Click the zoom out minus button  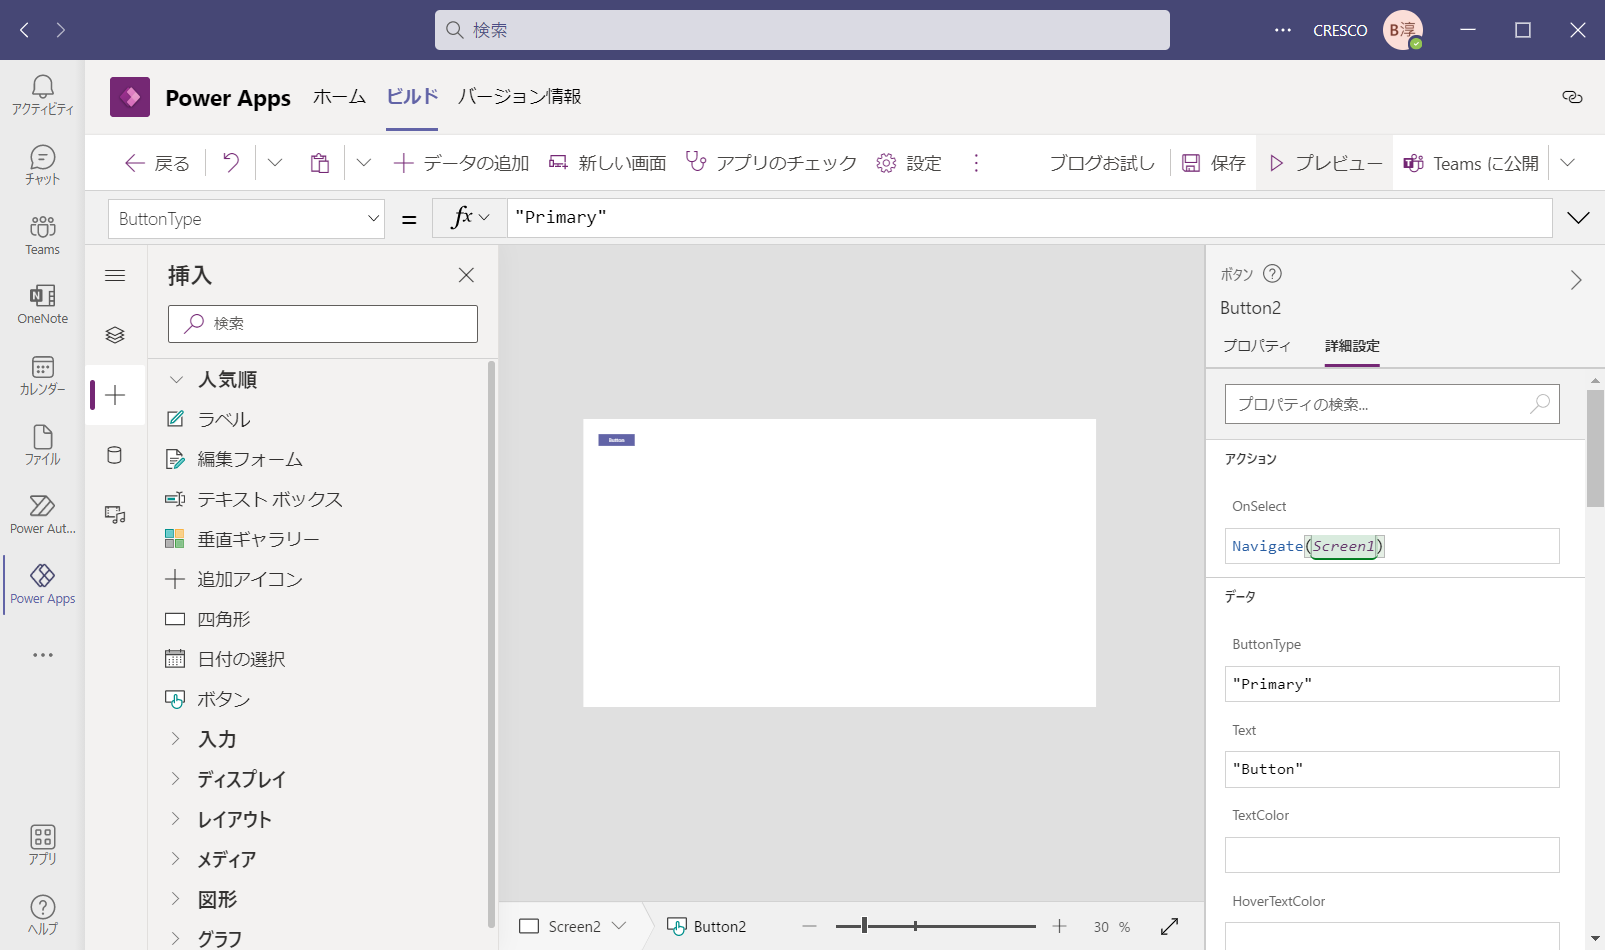point(809,927)
